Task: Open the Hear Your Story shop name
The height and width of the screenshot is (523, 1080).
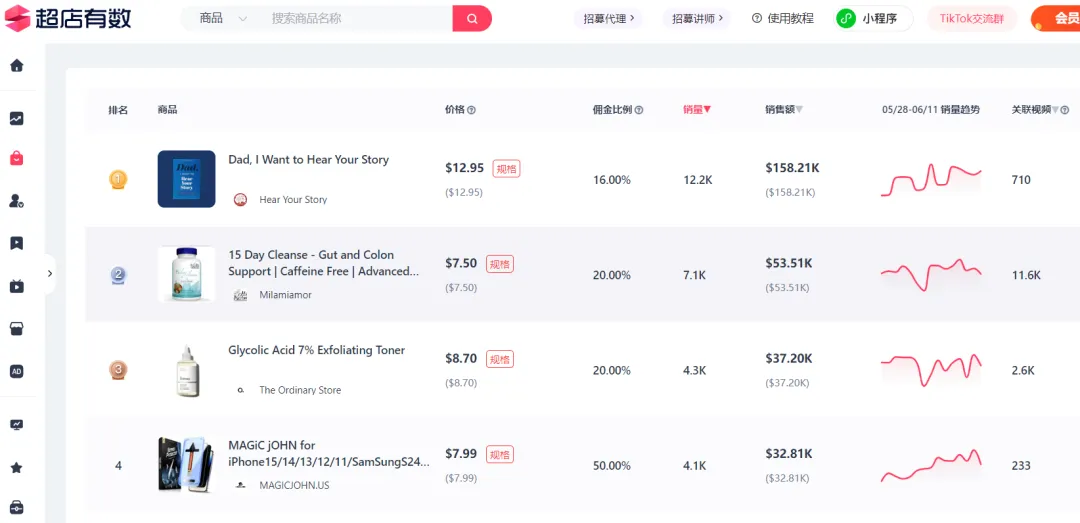Action: click(x=293, y=200)
